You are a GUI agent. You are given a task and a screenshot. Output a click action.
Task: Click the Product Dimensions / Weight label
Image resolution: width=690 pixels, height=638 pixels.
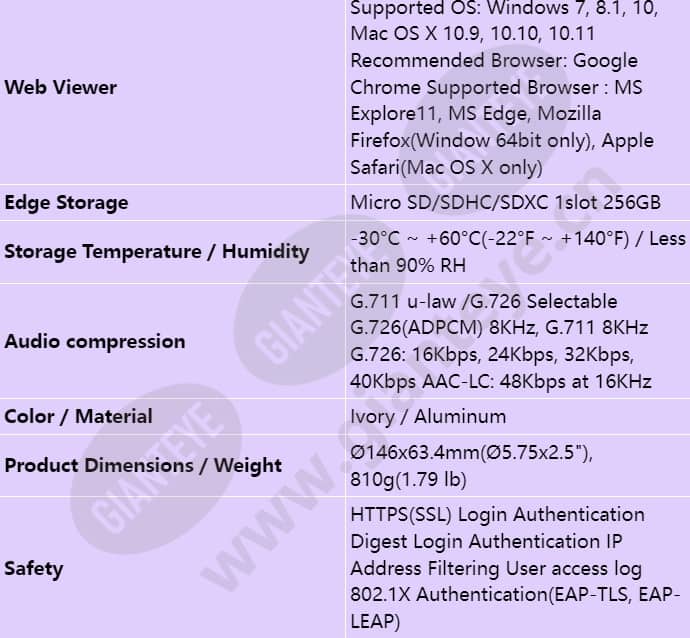(x=143, y=466)
